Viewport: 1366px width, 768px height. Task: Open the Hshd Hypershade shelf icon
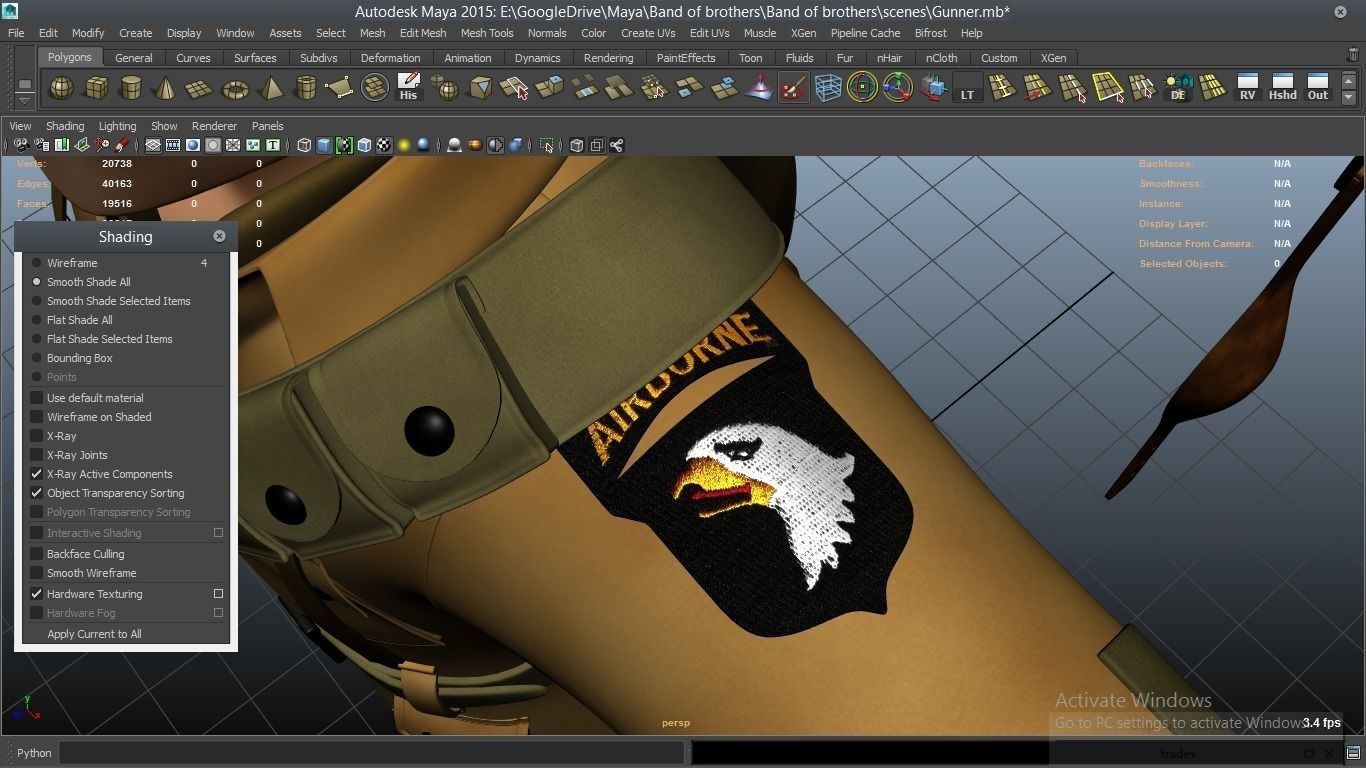click(1282, 88)
